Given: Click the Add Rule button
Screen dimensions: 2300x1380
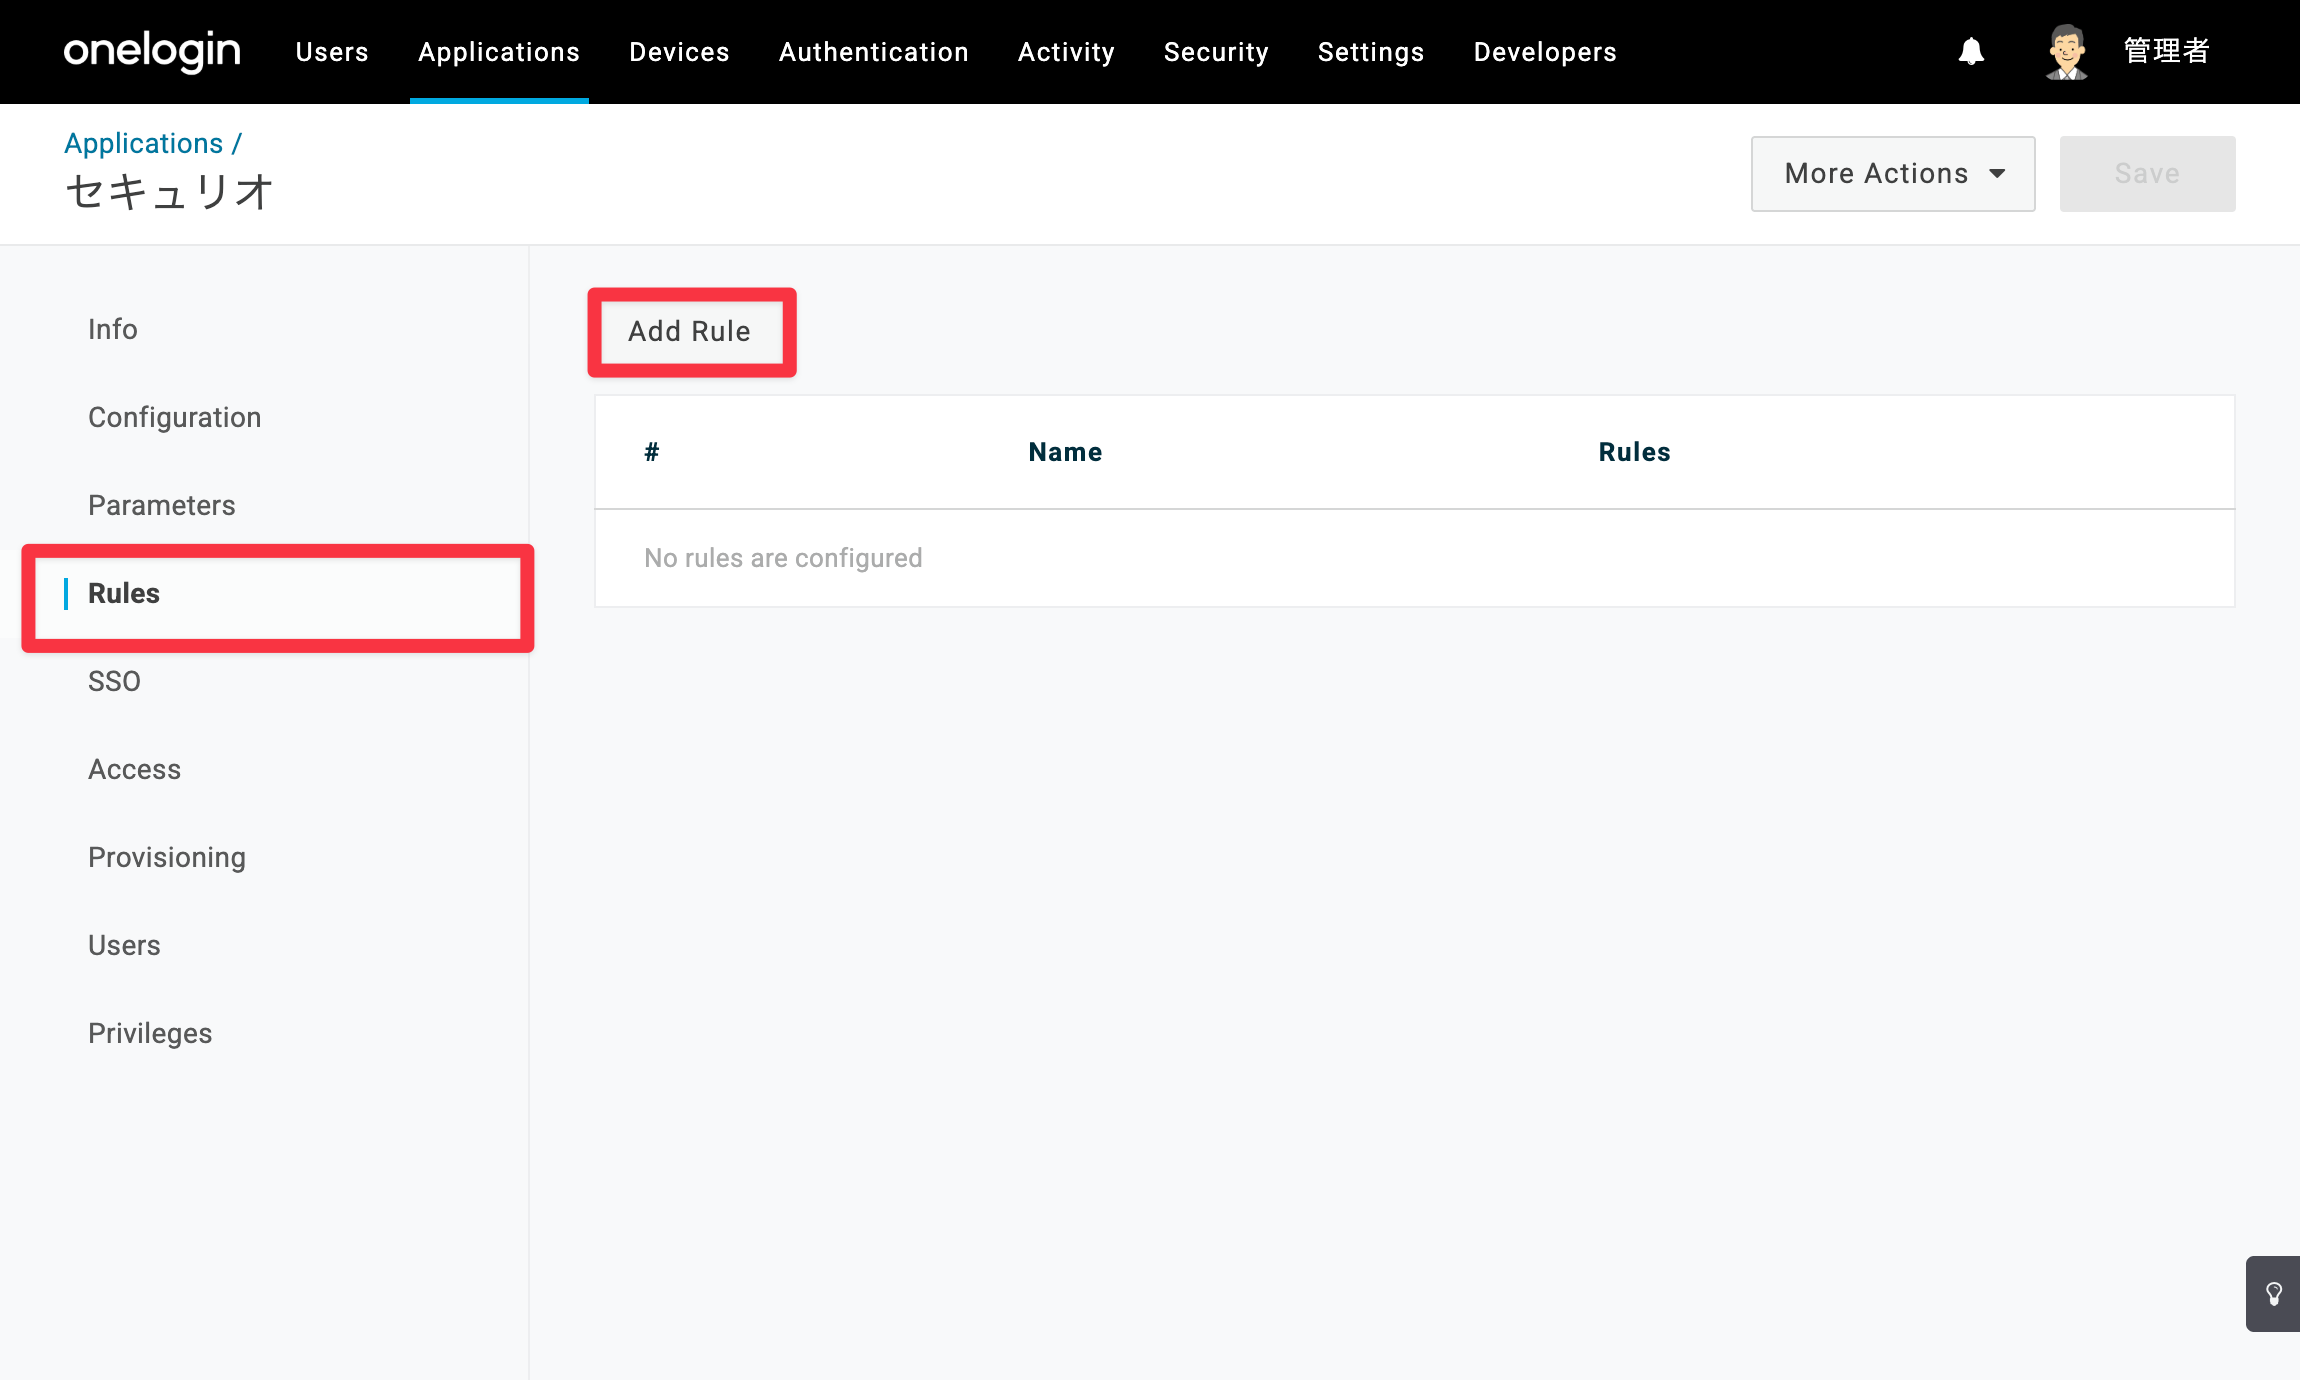Looking at the screenshot, I should (690, 332).
